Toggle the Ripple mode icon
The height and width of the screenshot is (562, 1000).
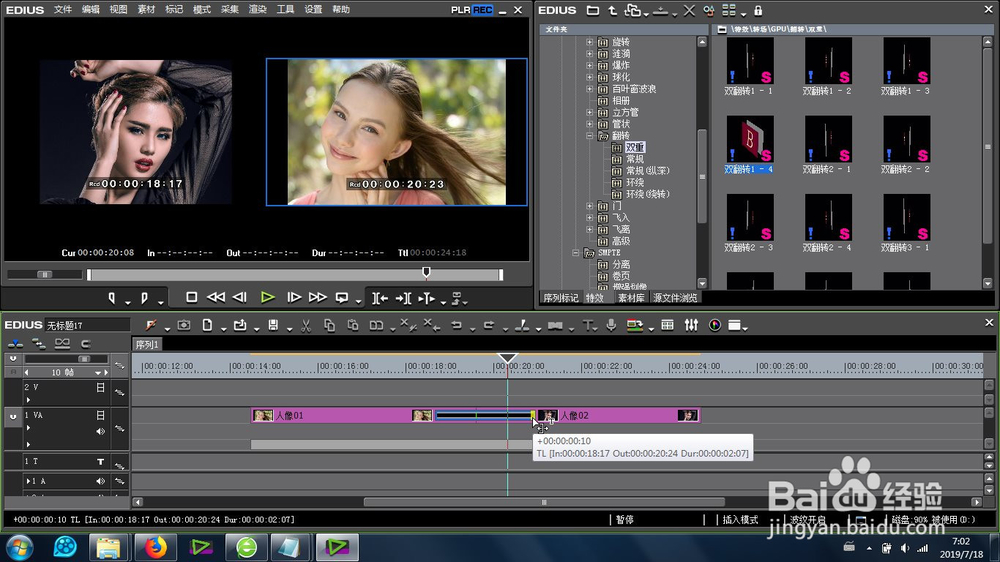click(x=39, y=344)
